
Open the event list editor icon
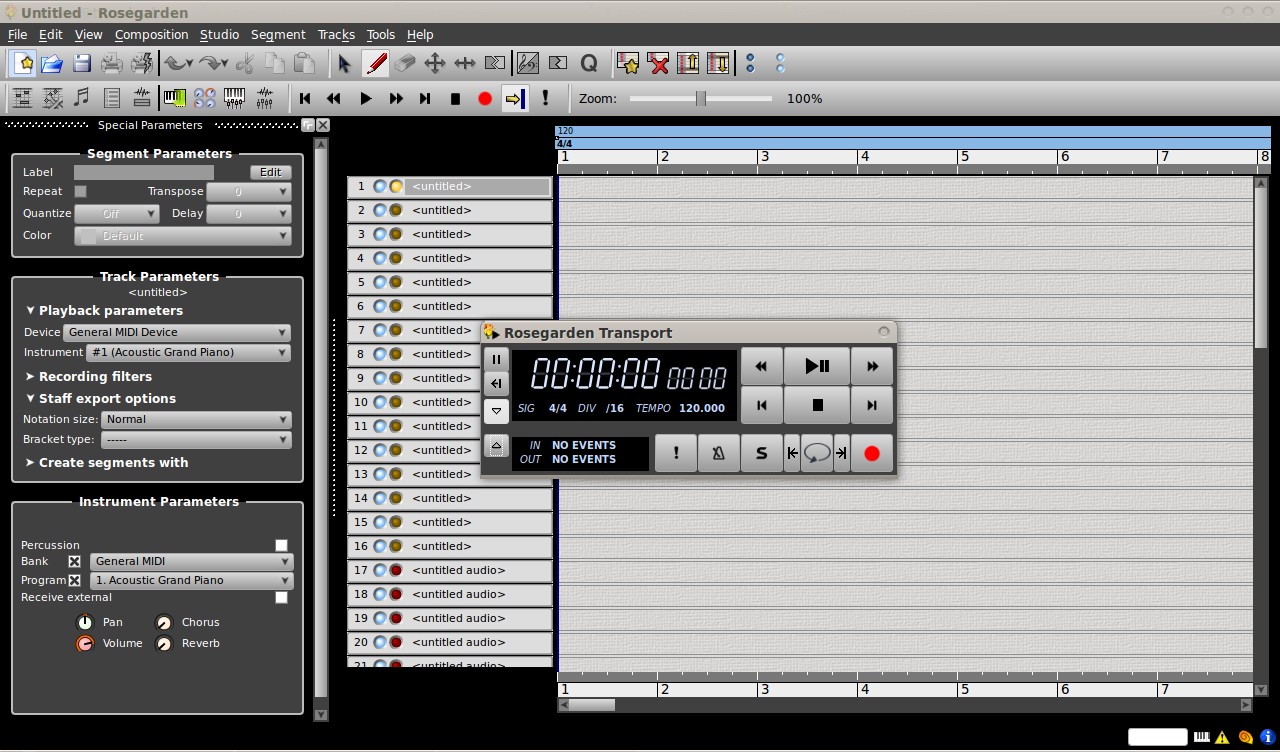click(112, 98)
